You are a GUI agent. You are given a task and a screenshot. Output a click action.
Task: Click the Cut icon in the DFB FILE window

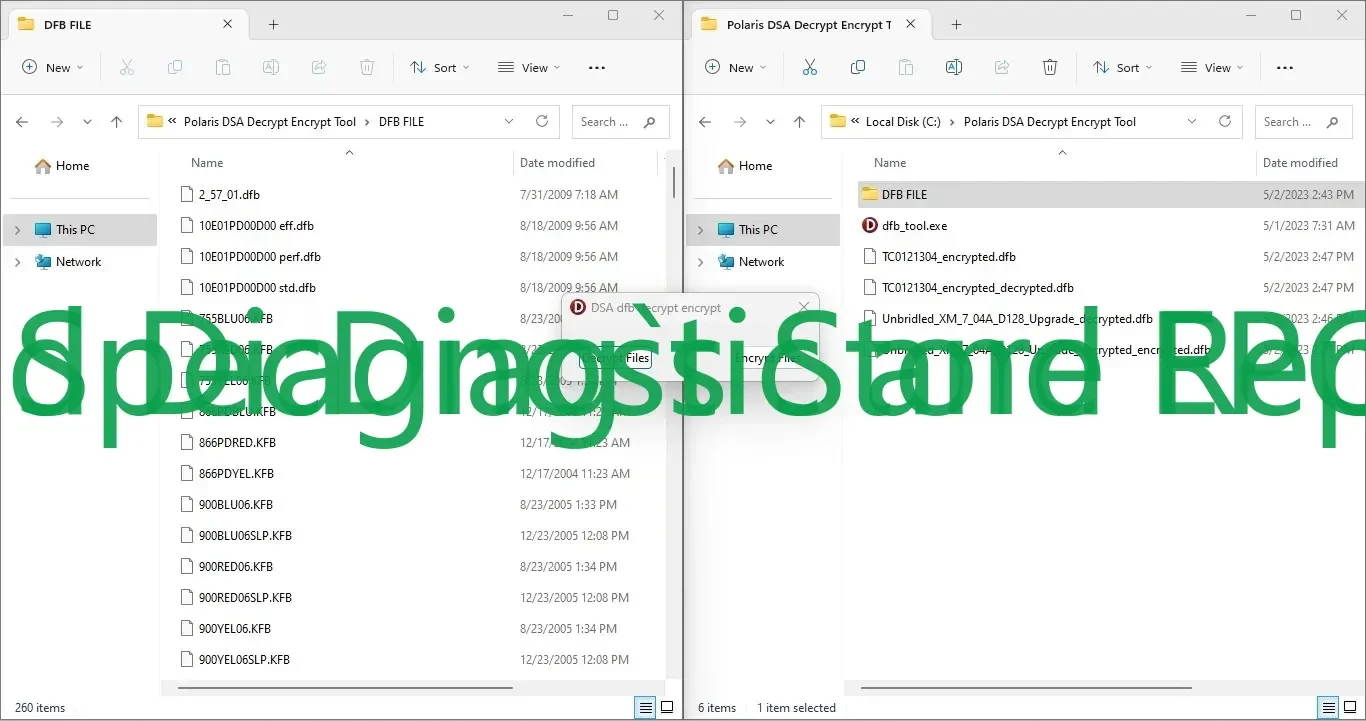tap(127, 68)
